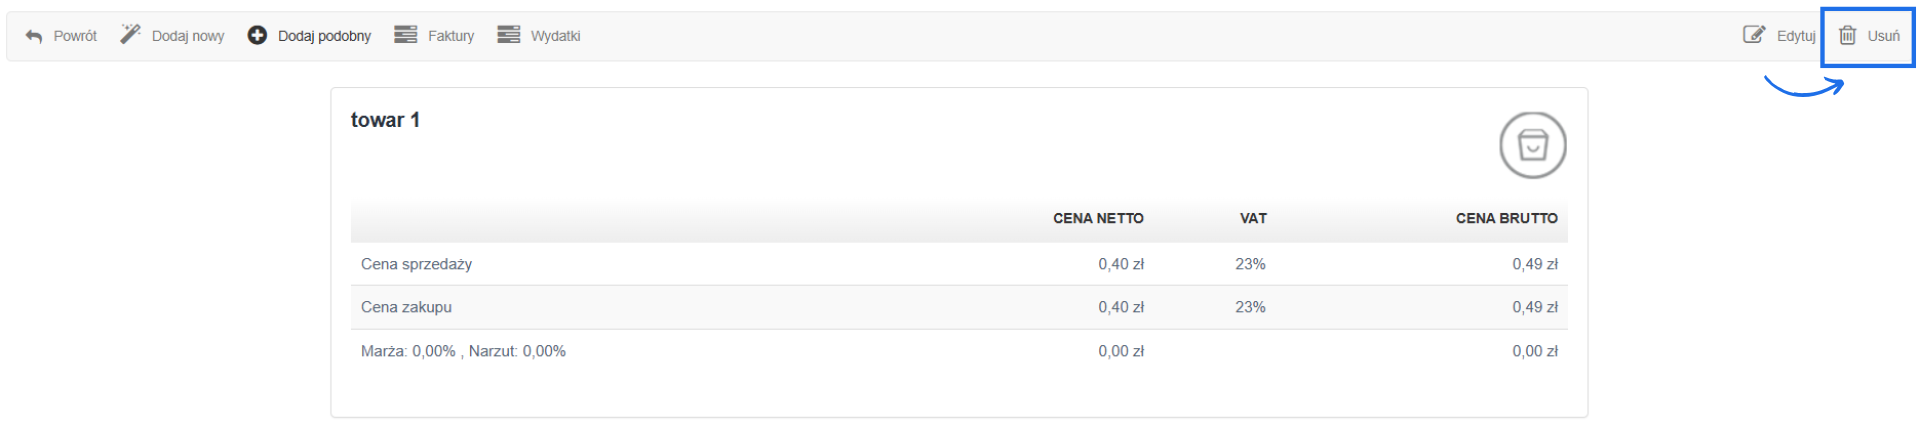Click the product title "towar 1"
Screen dimensions: 1920x441
click(x=385, y=120)
